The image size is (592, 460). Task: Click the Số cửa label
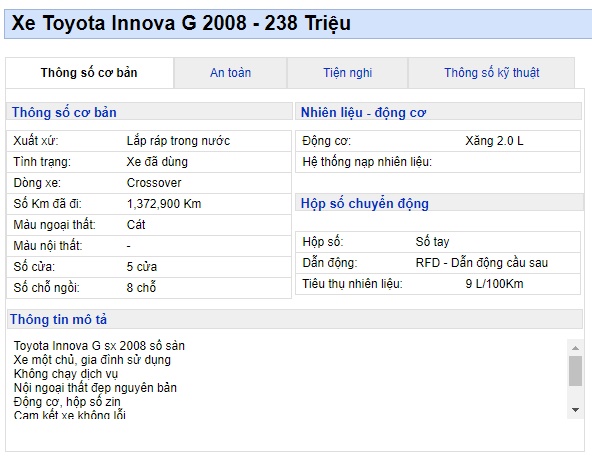pos(34,267)
